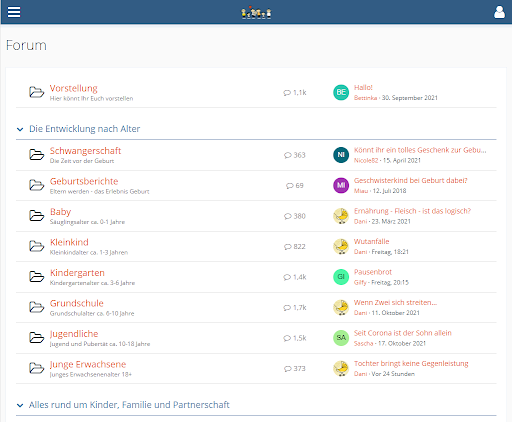
Task: Open the Grundschule forum
Action: click(x=77, y=303)
